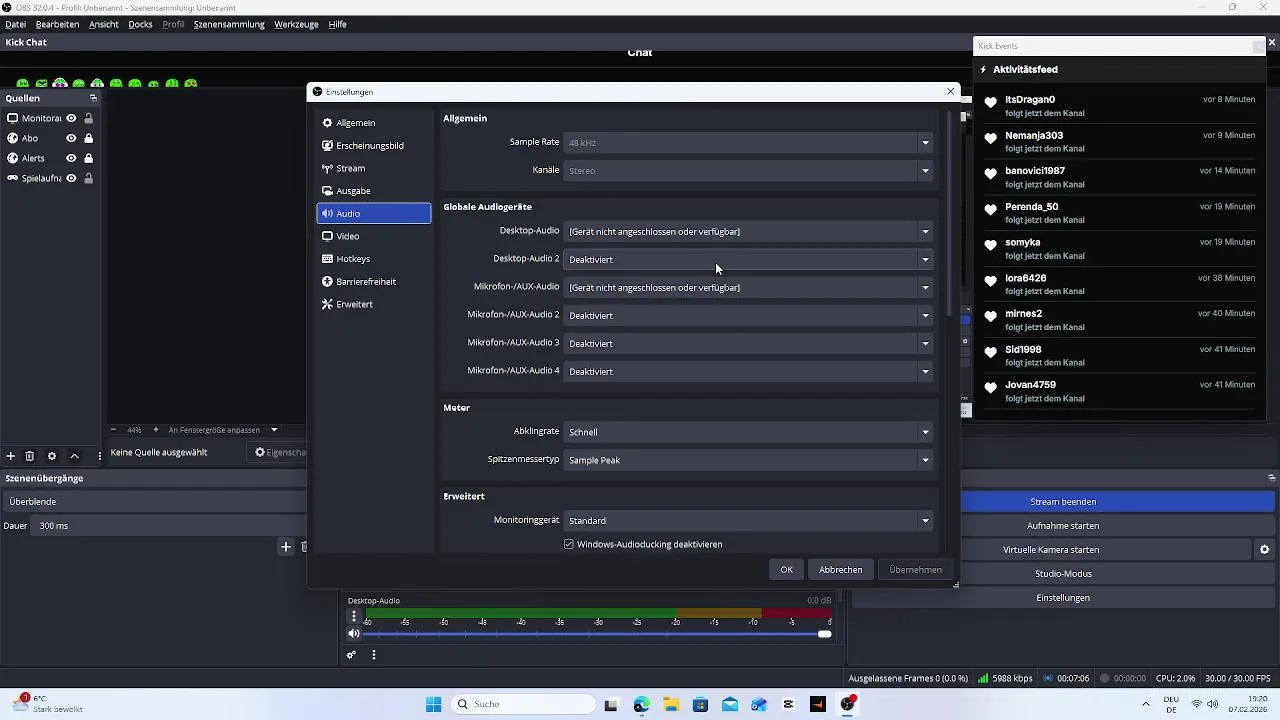
Task: Toggle visibility of the Alerts source
Action: coord(71,158)
